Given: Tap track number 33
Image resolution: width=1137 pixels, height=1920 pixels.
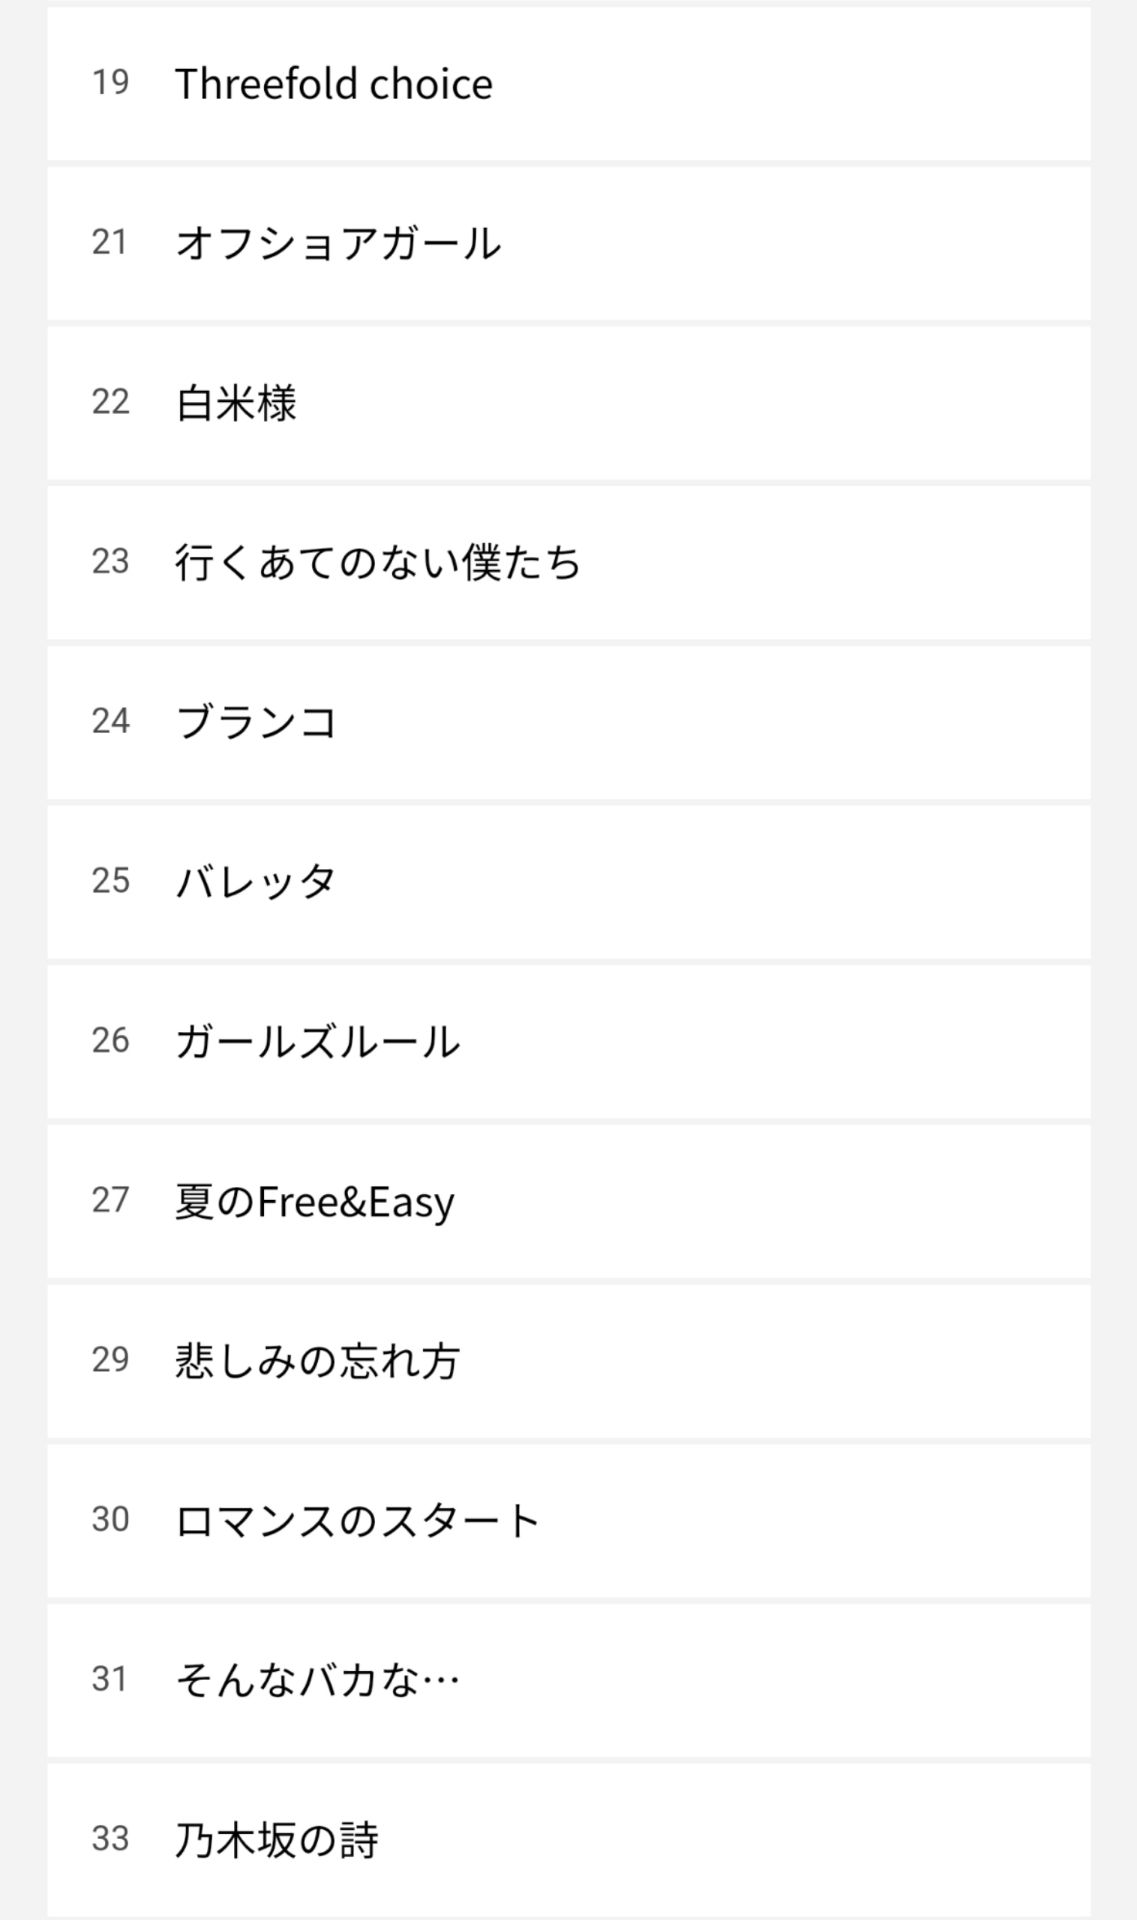Looking at the screenshot, I should (111, 1839).
